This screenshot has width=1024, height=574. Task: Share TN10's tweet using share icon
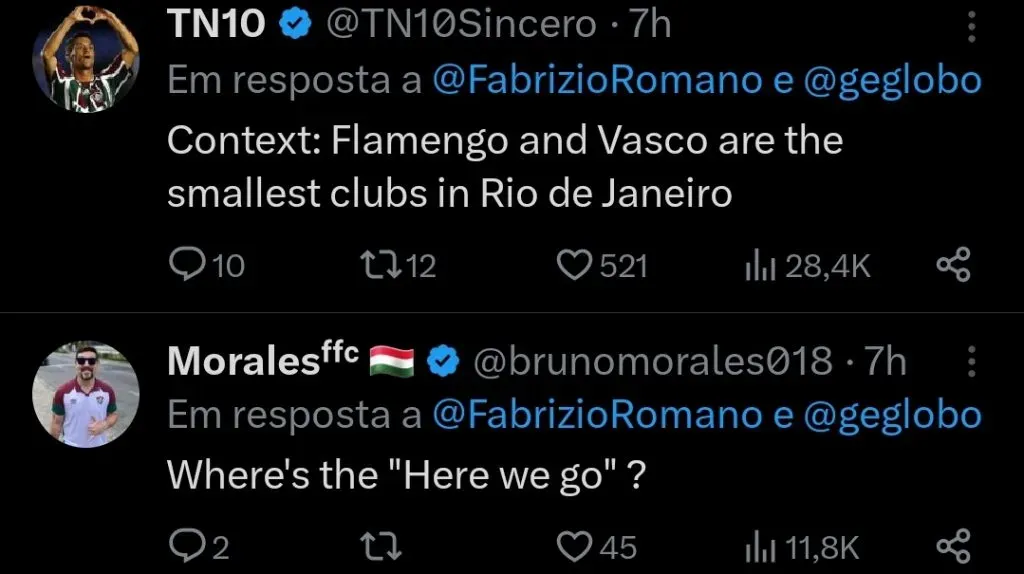[952, 265]
